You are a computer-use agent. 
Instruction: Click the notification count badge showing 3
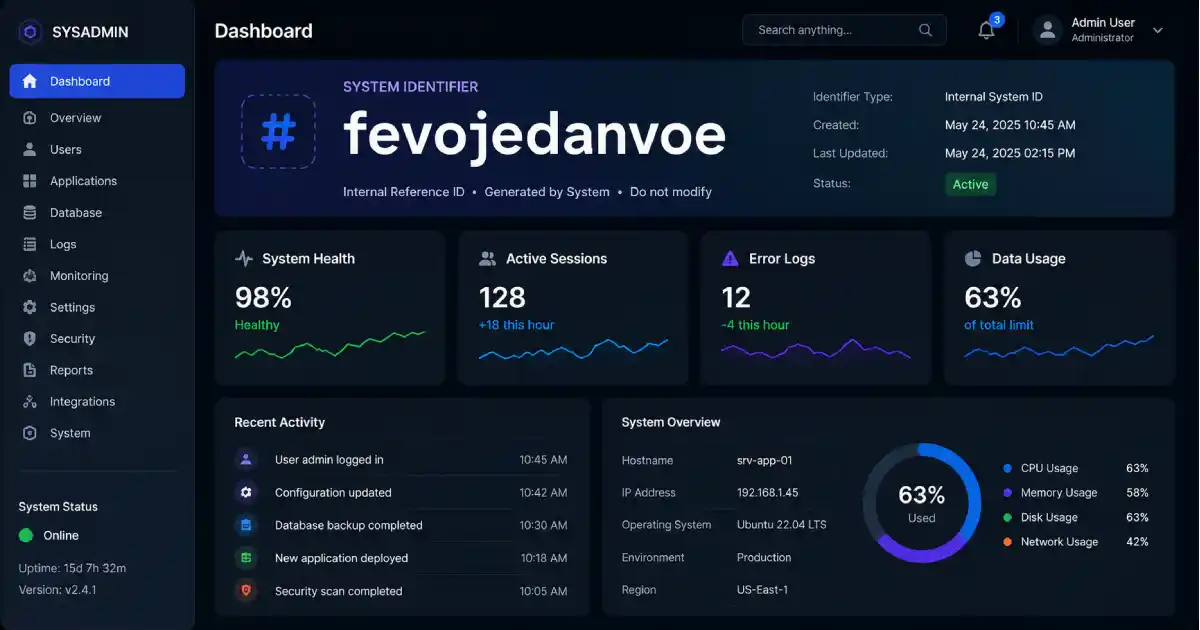(996, 19)
